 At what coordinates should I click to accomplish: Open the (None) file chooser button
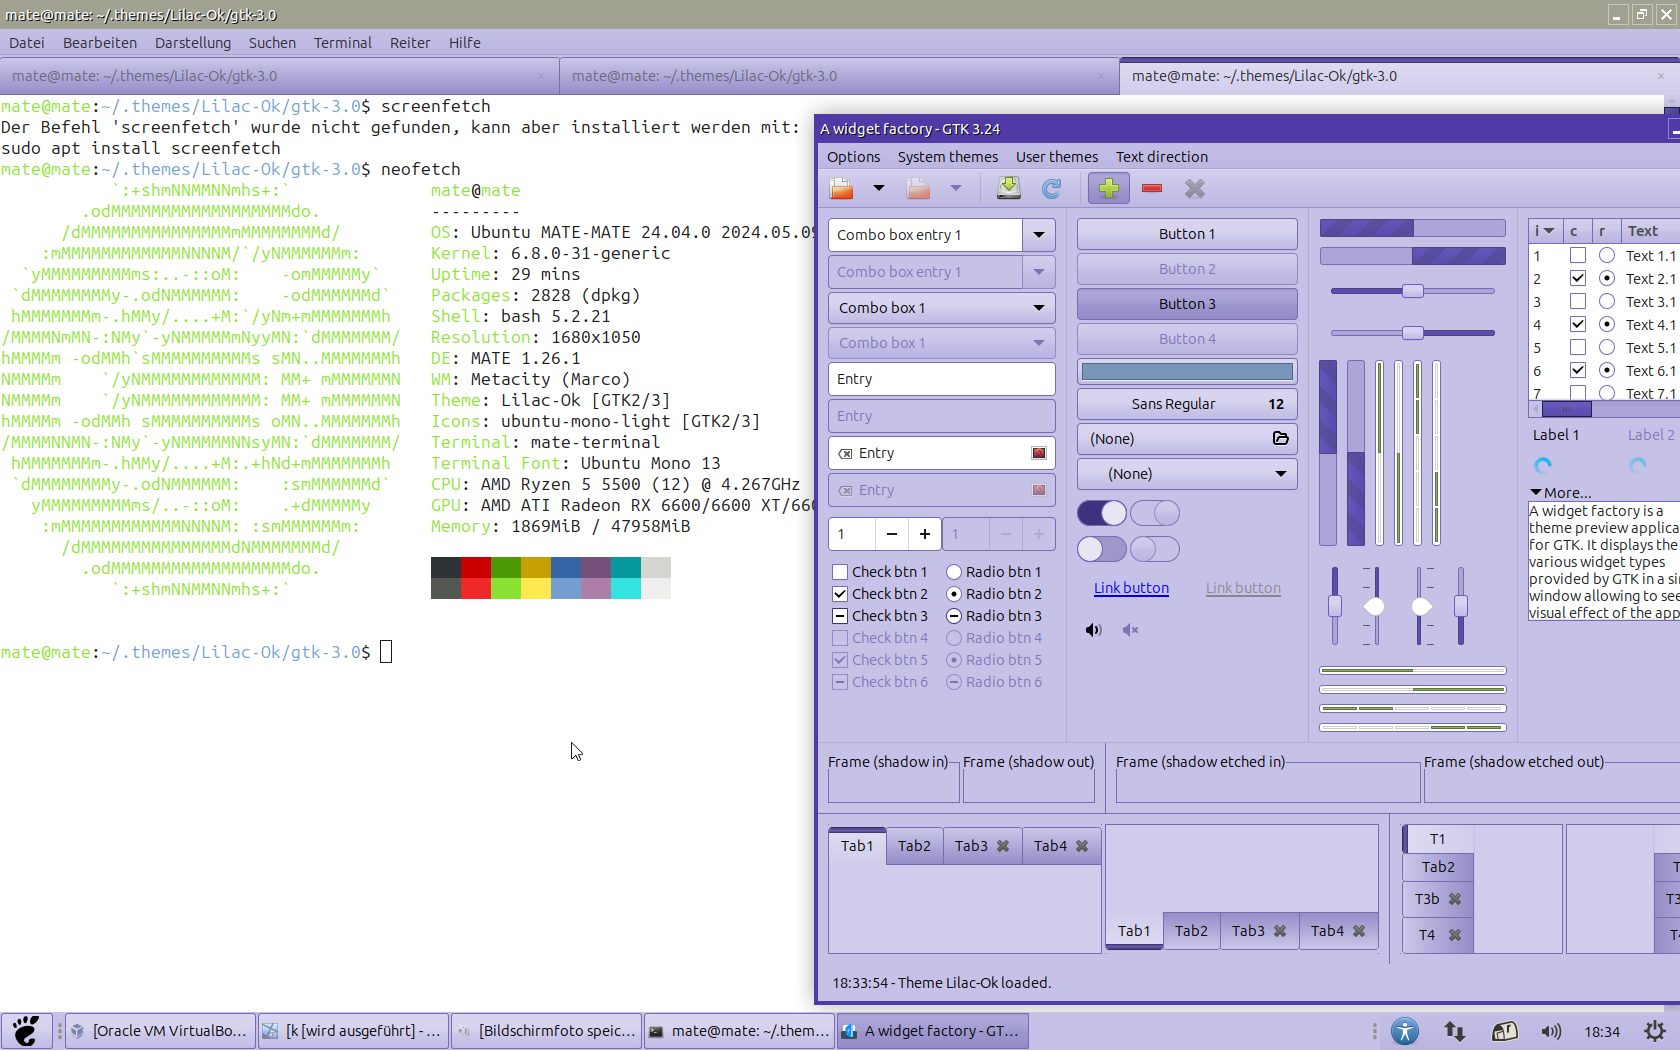point(1187,439)
